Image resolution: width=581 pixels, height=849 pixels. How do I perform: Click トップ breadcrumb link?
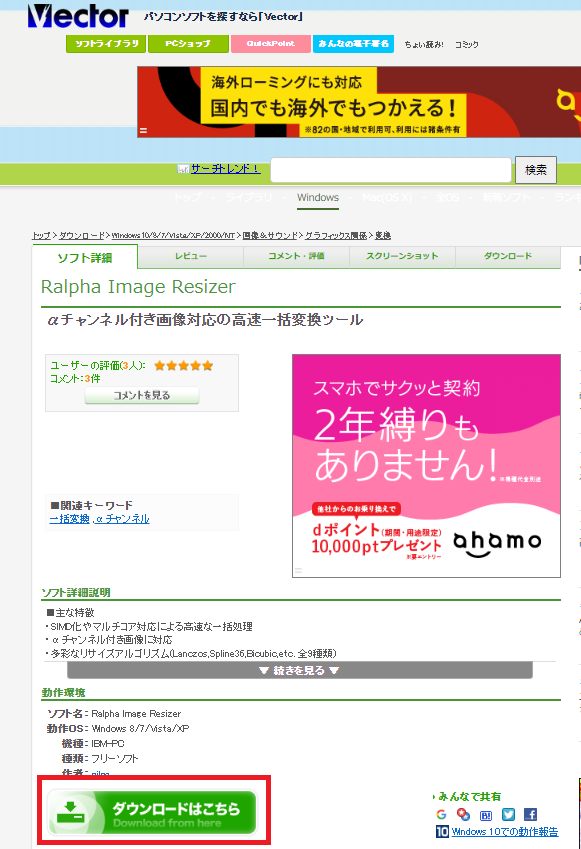tap(41, 236)
